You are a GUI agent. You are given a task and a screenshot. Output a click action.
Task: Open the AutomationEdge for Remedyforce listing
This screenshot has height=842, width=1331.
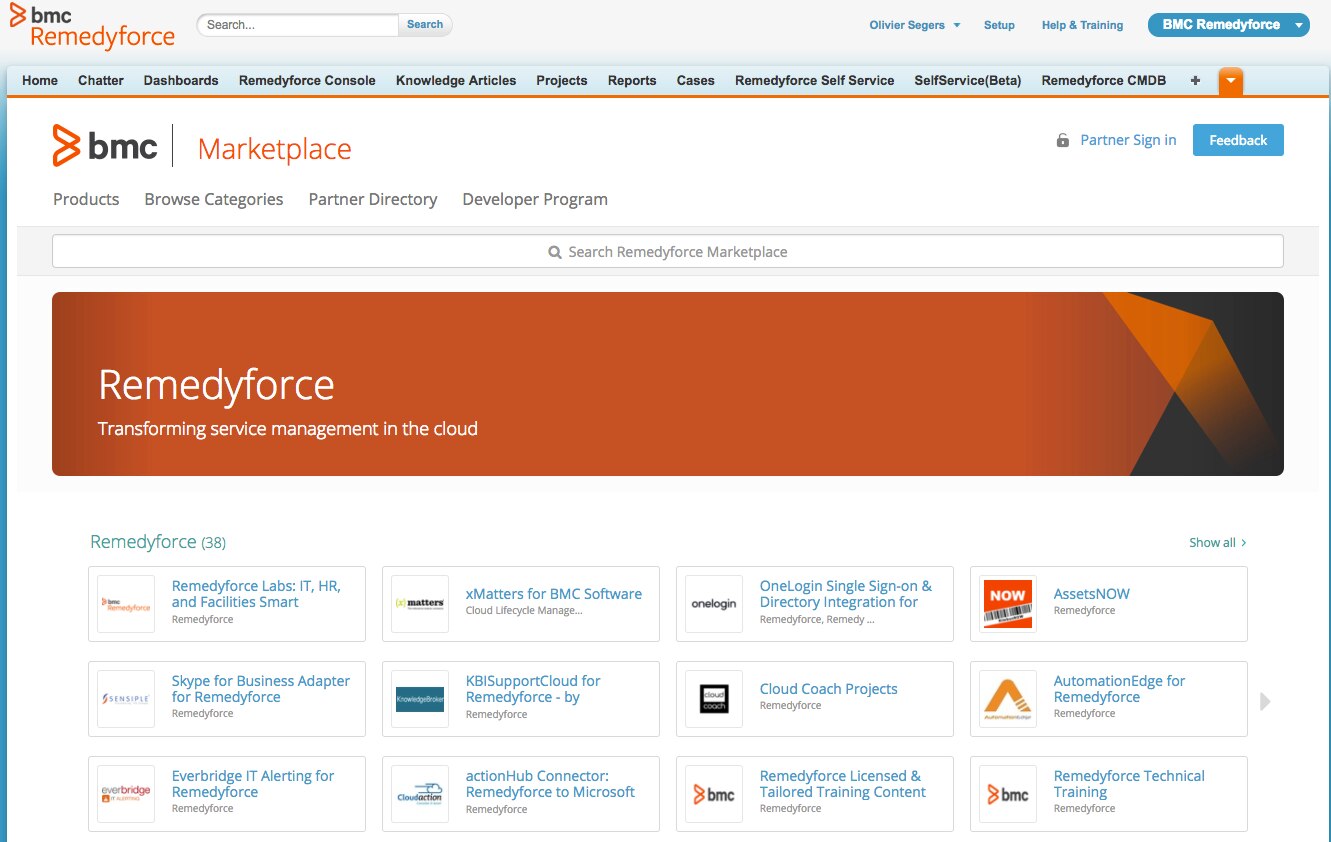point(1119,689)
